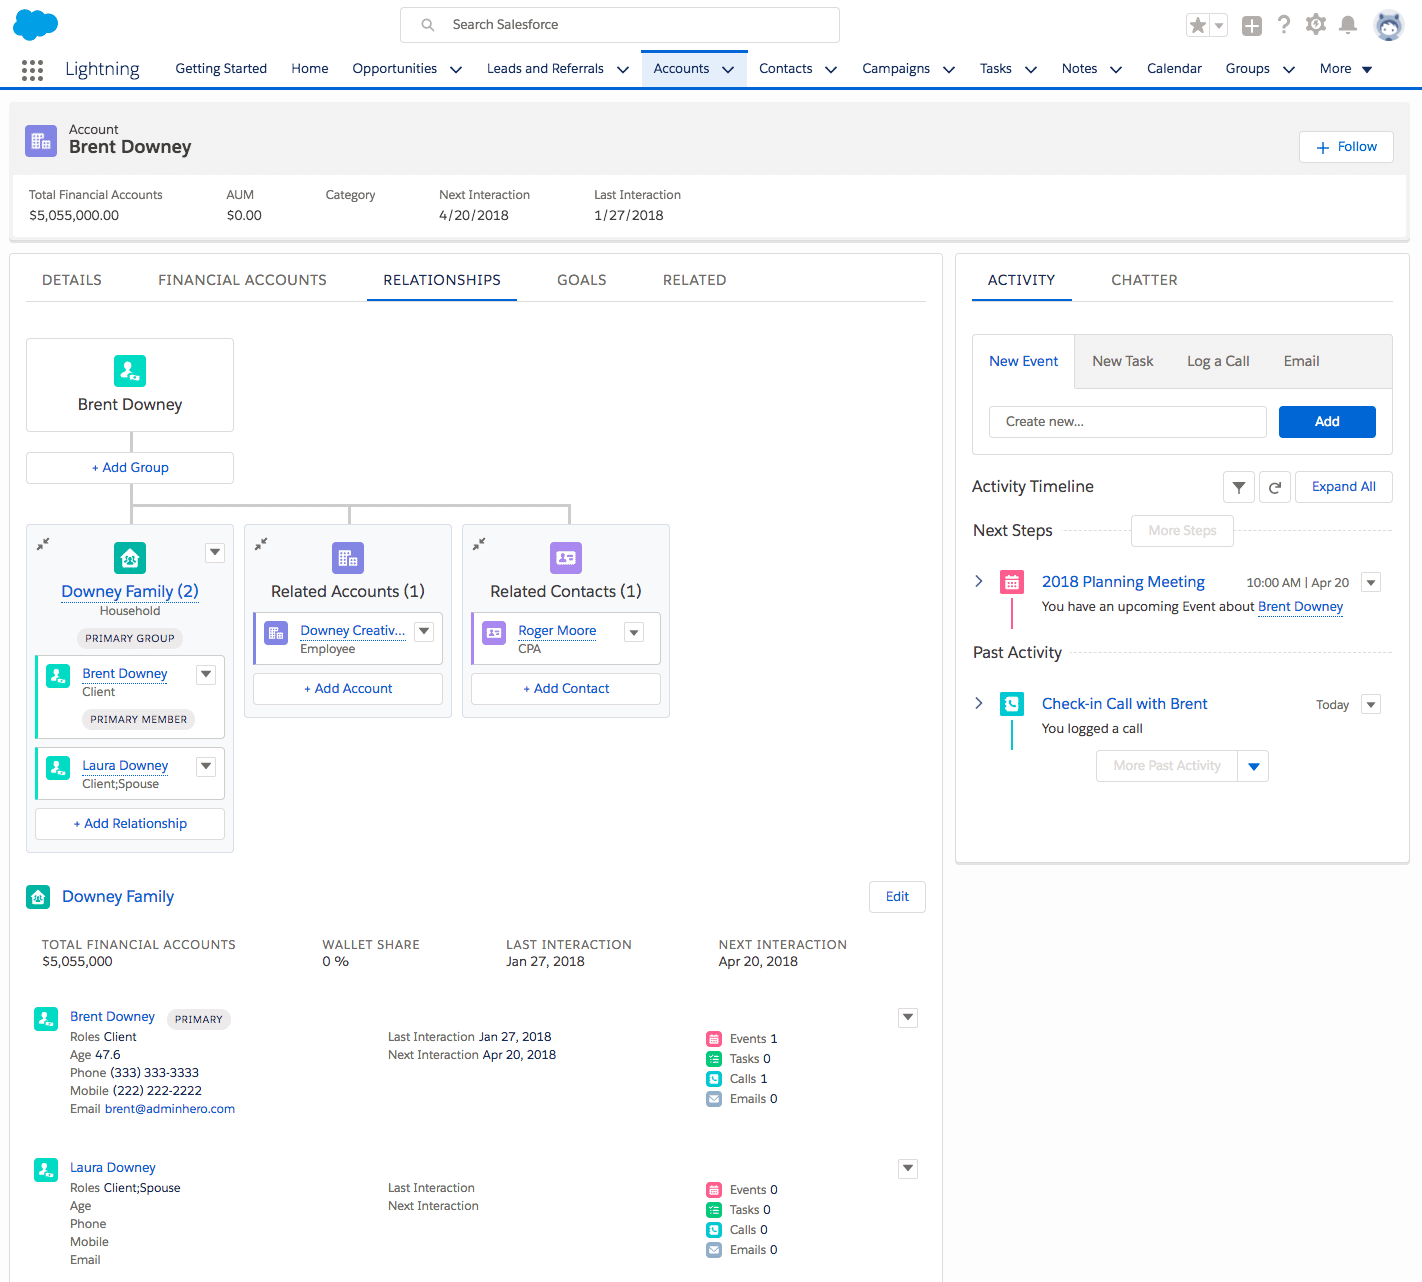Follow the Brent Downey account
The width and height of the screenshot is (1422, 1282).
point(1346,147)
